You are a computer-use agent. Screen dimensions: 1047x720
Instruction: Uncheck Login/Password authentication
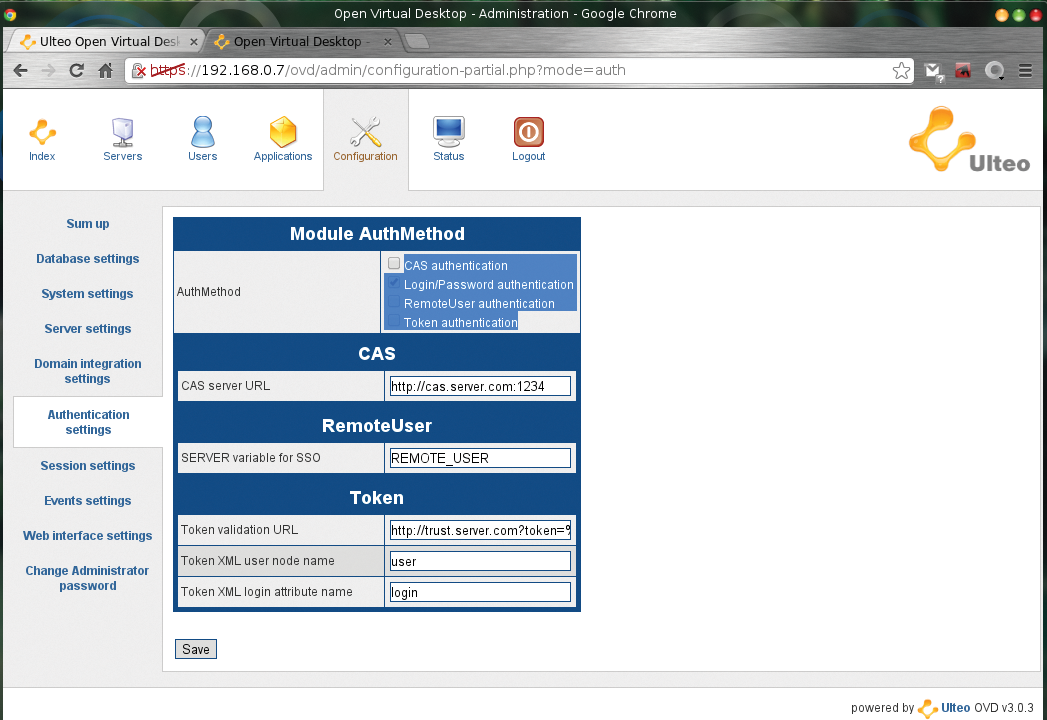[x=394, y=284]
